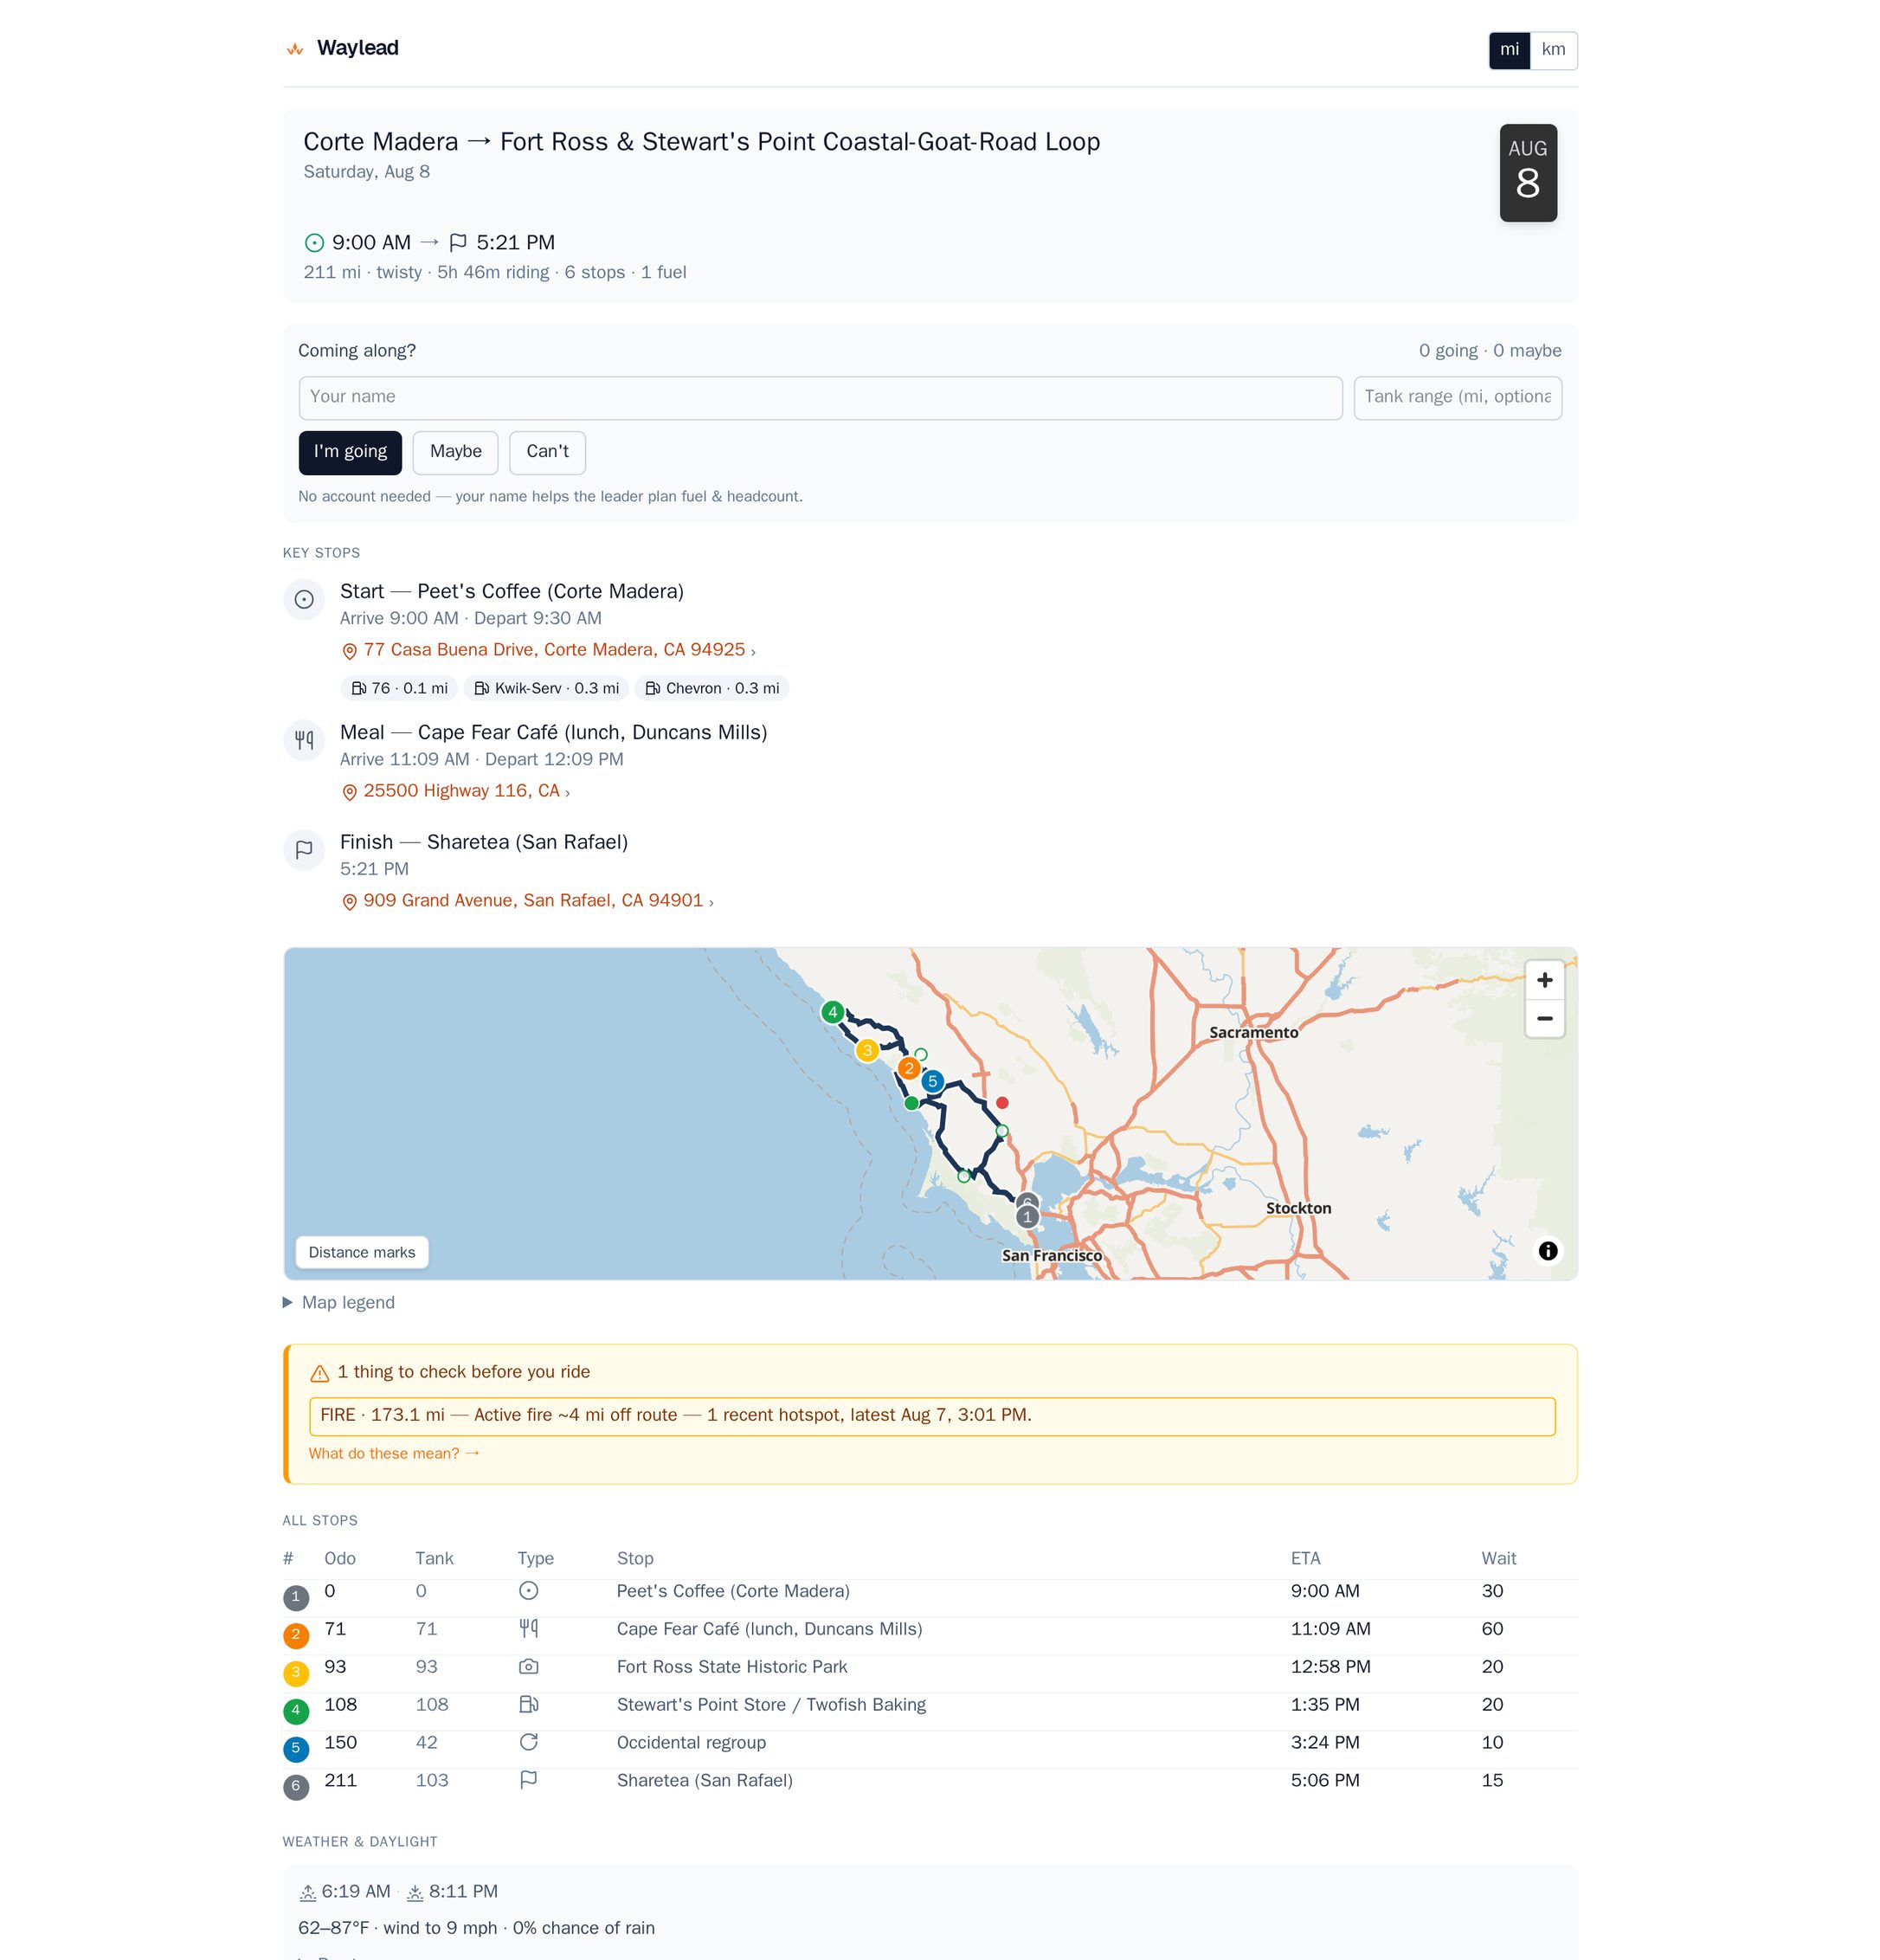1880x1960 pixels.
Task: Click the fuel pump icon for Stewart's Point
Action: coord(529,1705)
